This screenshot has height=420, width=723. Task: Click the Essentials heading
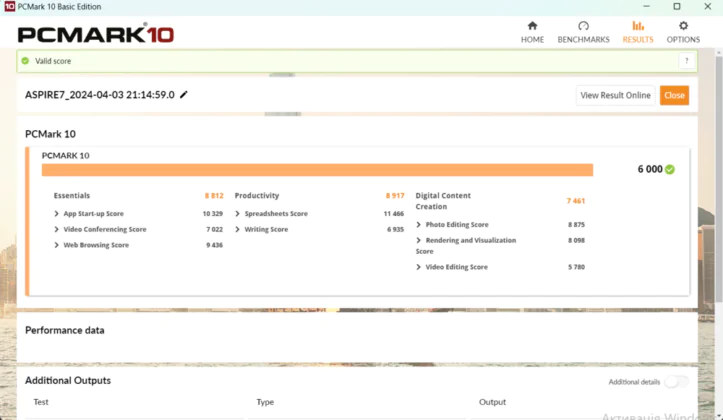coord(72,195)
